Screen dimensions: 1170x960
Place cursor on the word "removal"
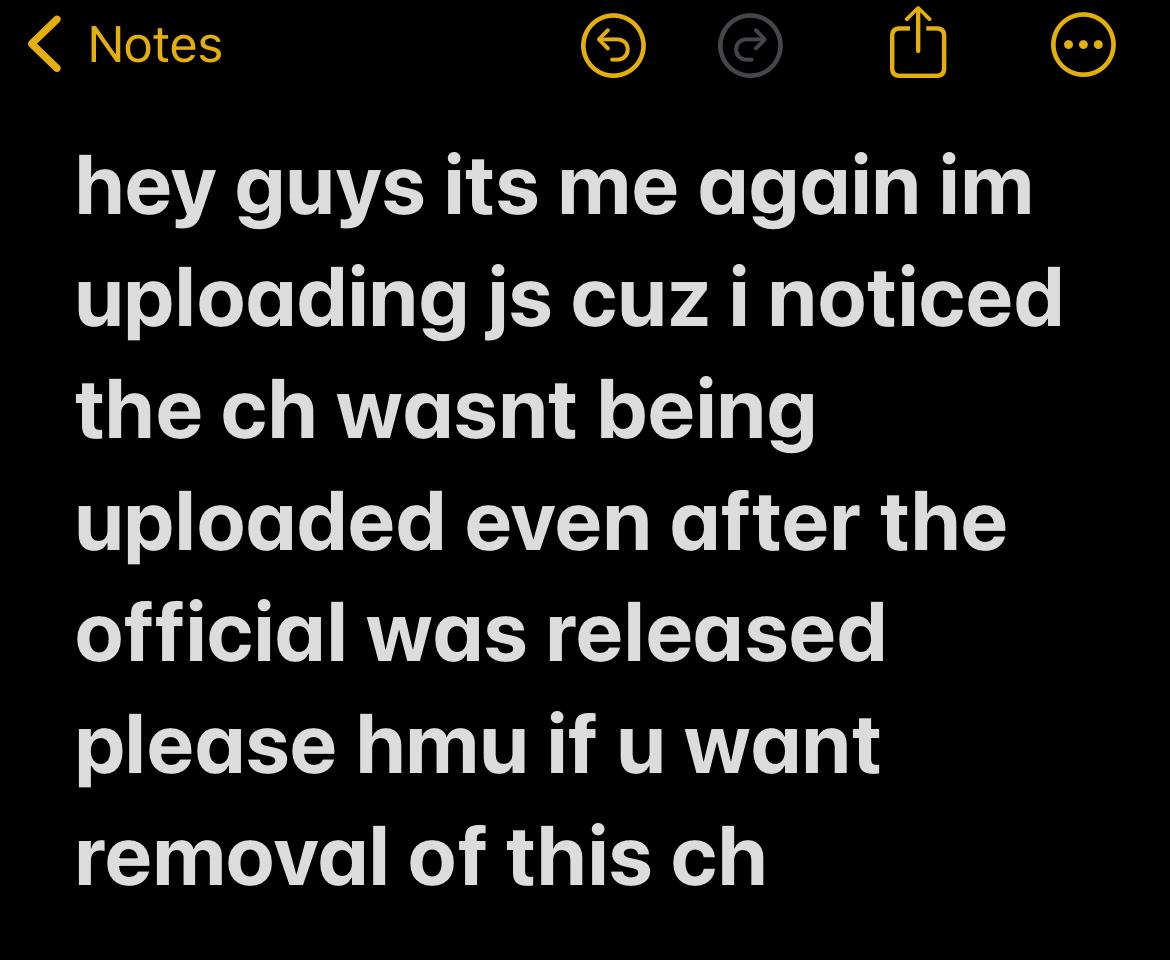(231, 855)
